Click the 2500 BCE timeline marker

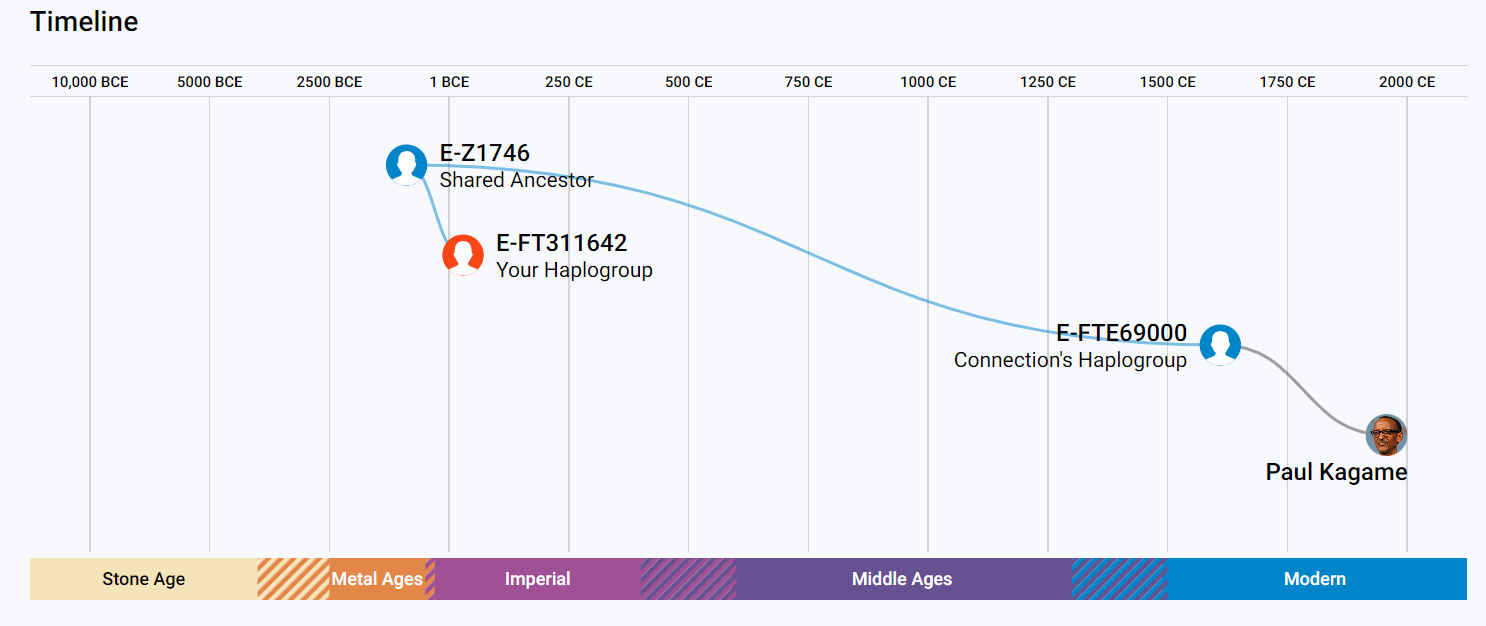[329, 82]
